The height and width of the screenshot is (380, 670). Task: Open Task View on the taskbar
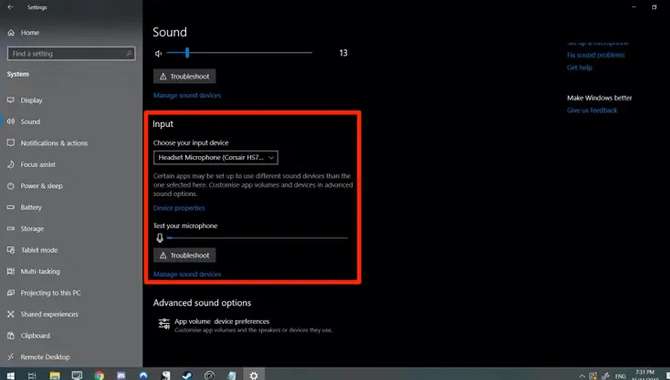[x=32, y=375]
